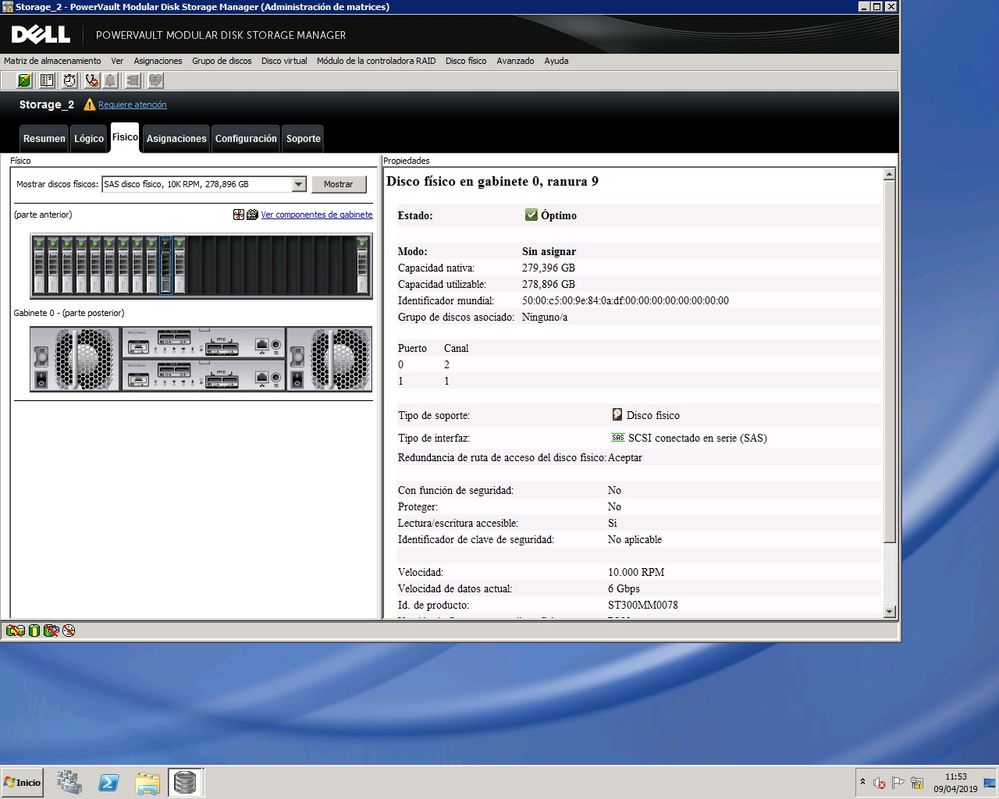Click the properties scrollbar down arrow
The height and width of the screenshot is (799, 999).
pos(889,612)
